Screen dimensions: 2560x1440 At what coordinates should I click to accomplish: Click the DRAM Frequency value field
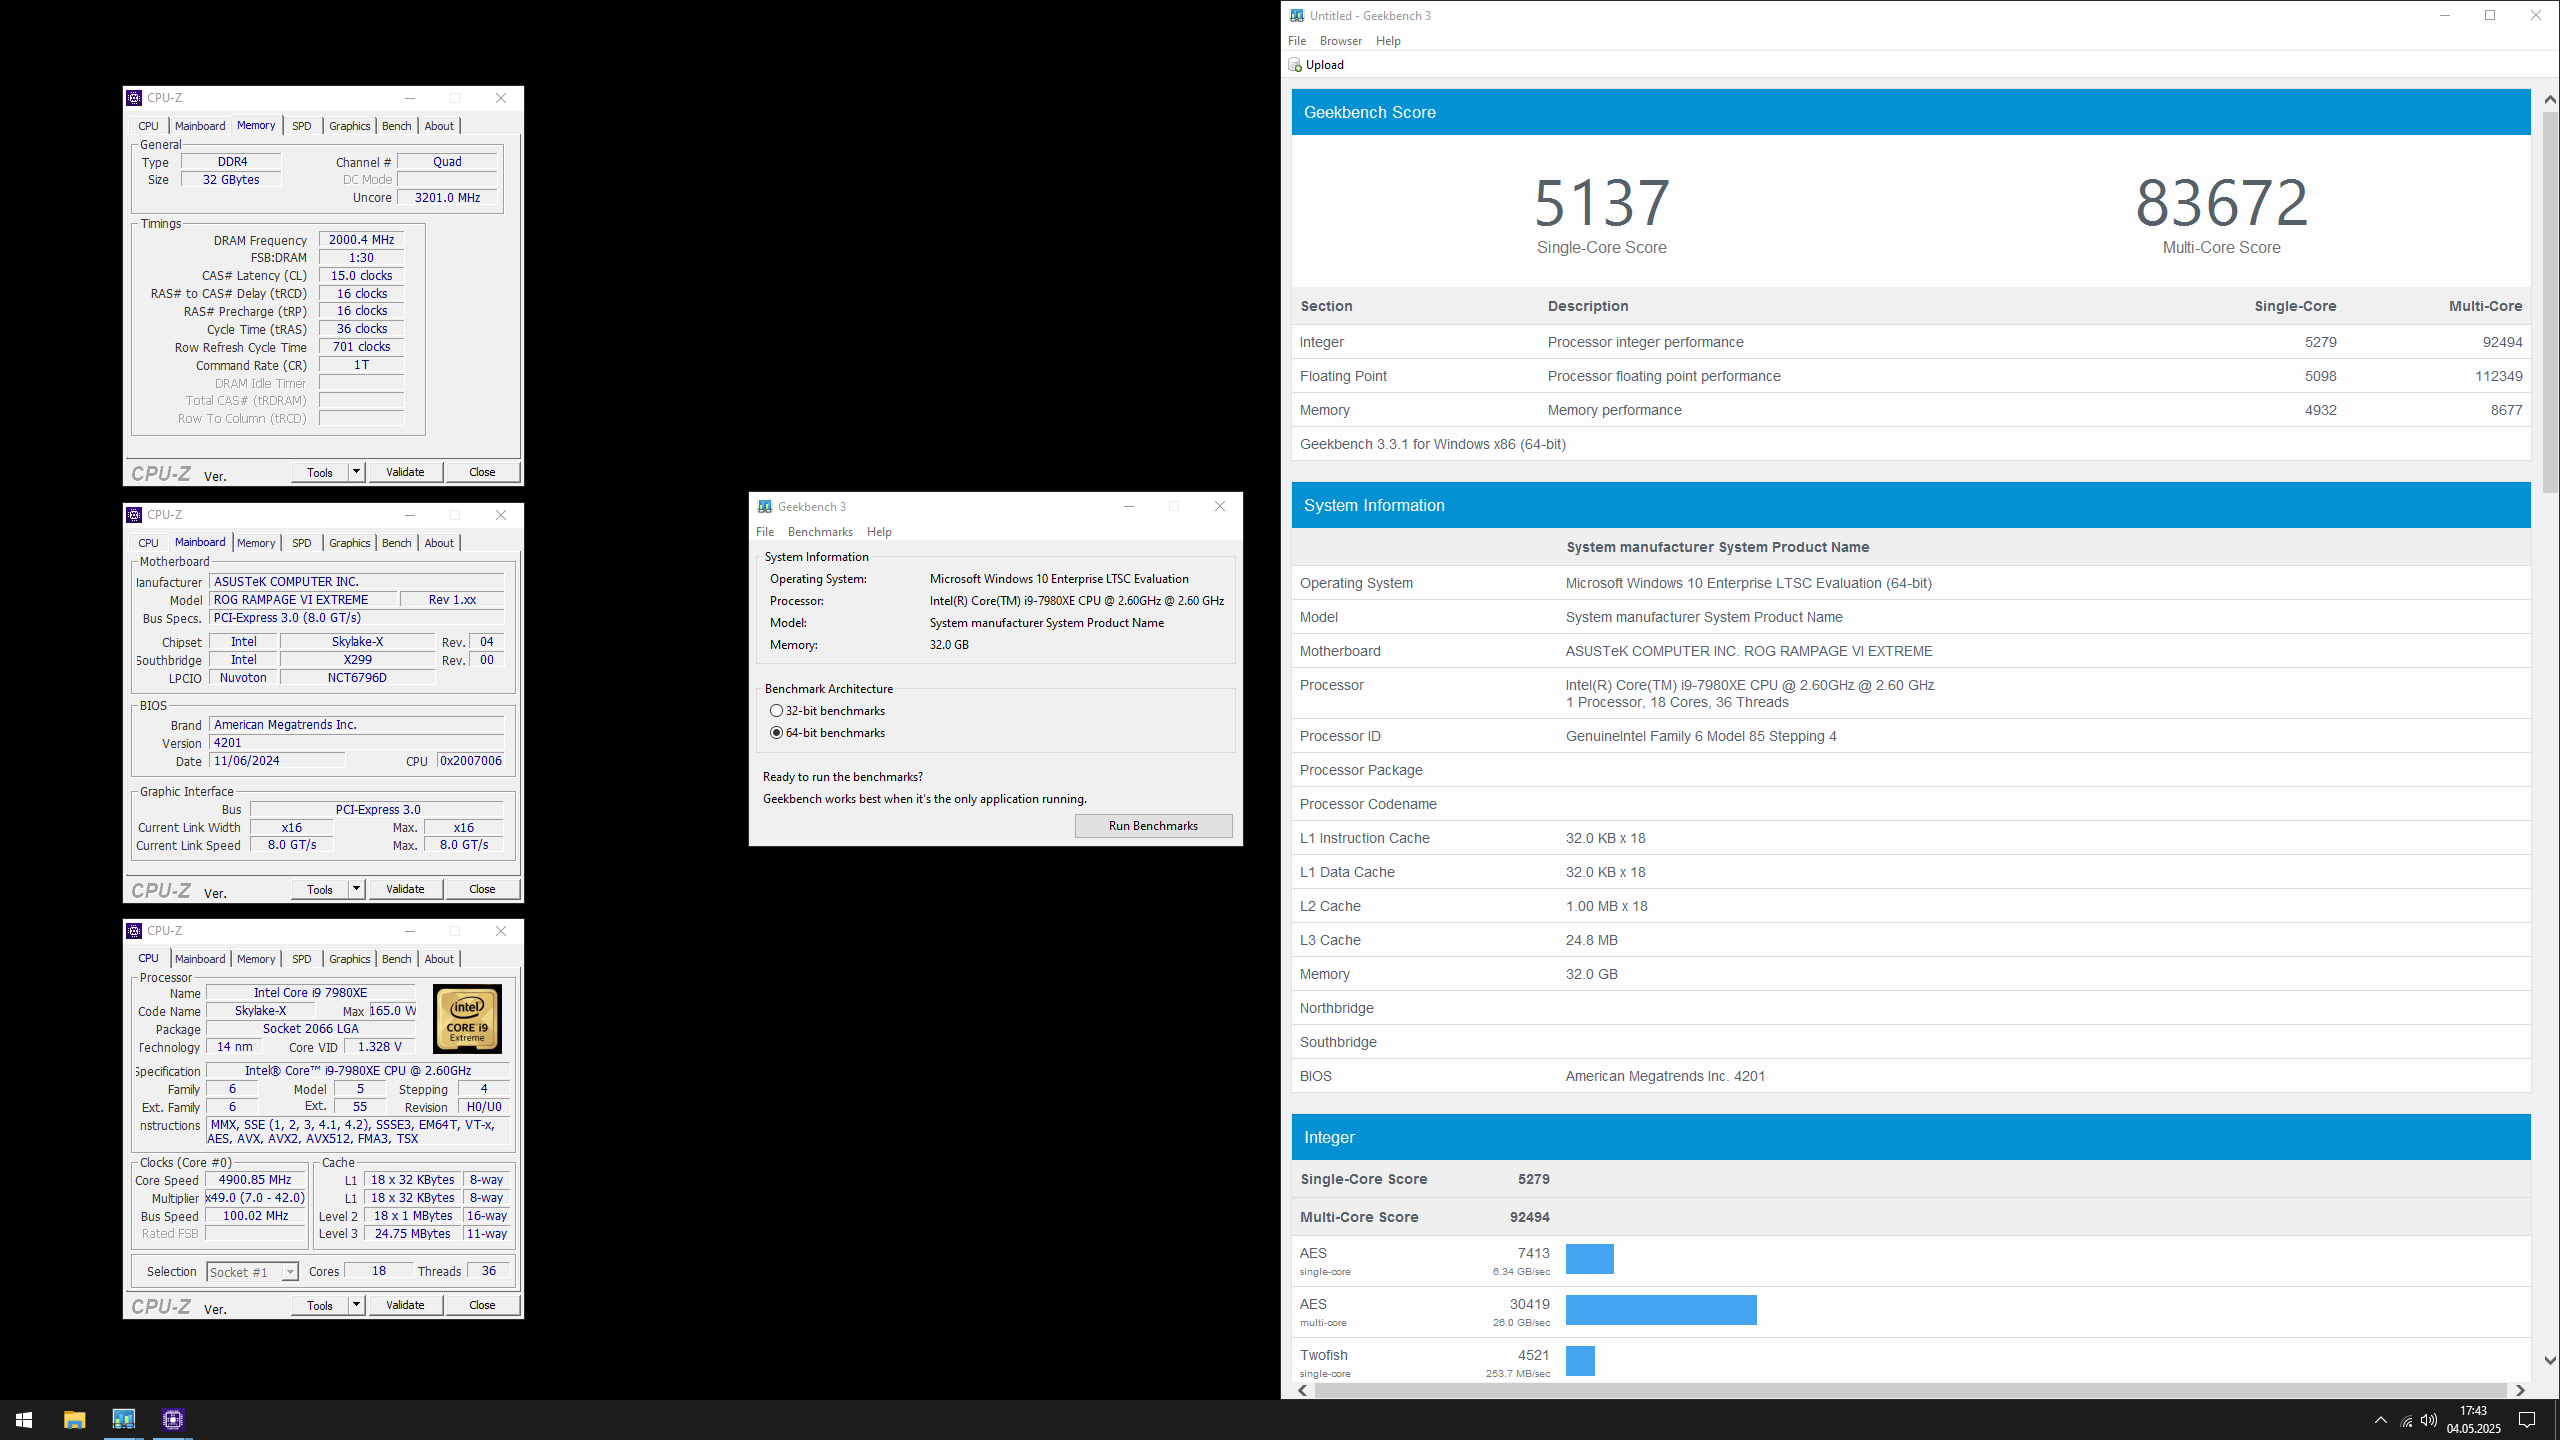[361, 240]
